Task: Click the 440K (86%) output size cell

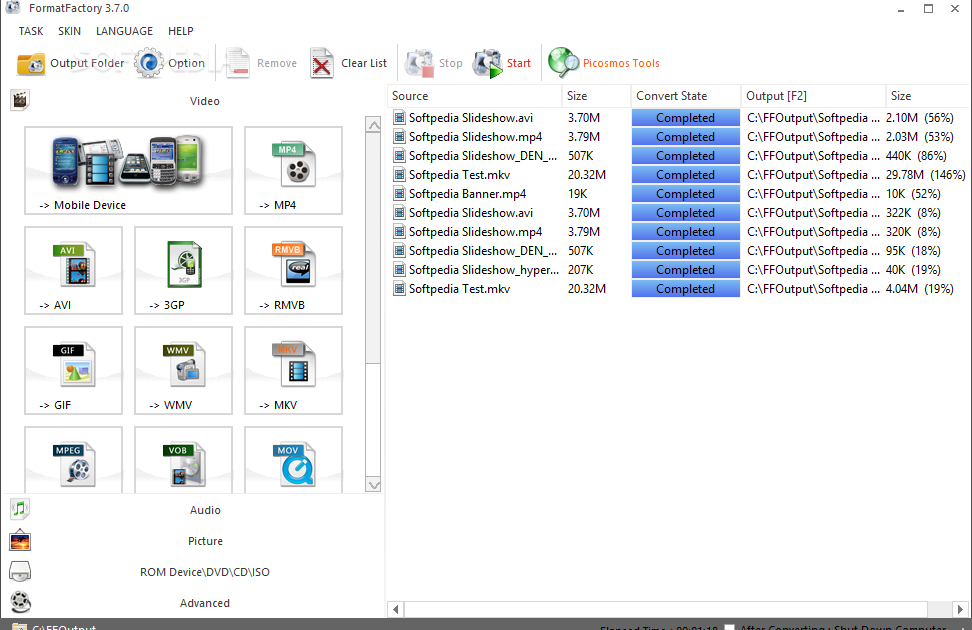Action: 916,156
